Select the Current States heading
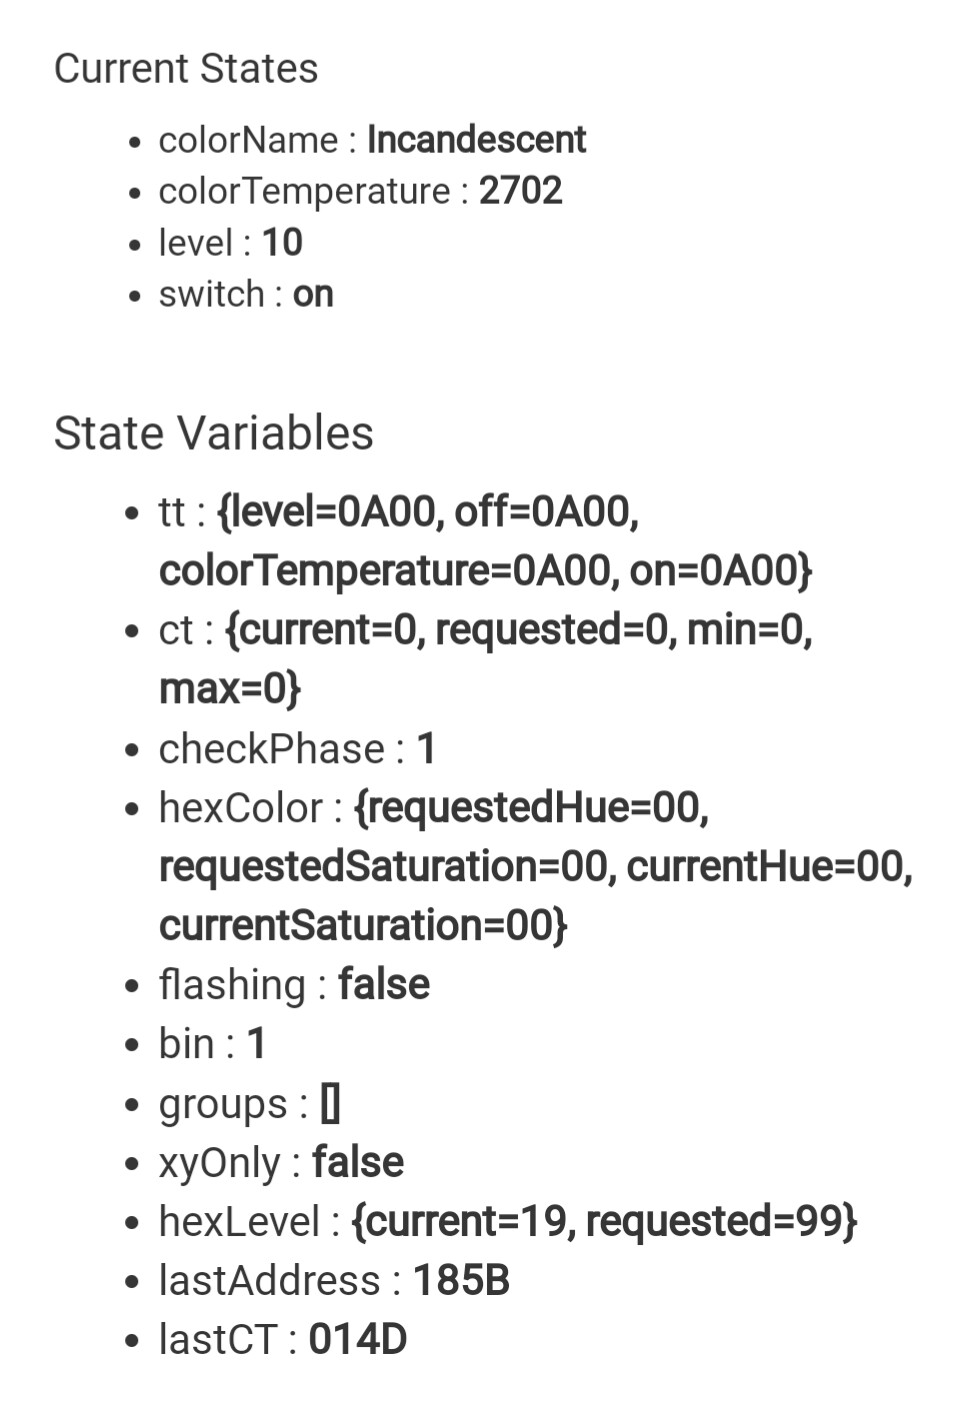This screenshot has width=967, height=1421. [186, 69]
